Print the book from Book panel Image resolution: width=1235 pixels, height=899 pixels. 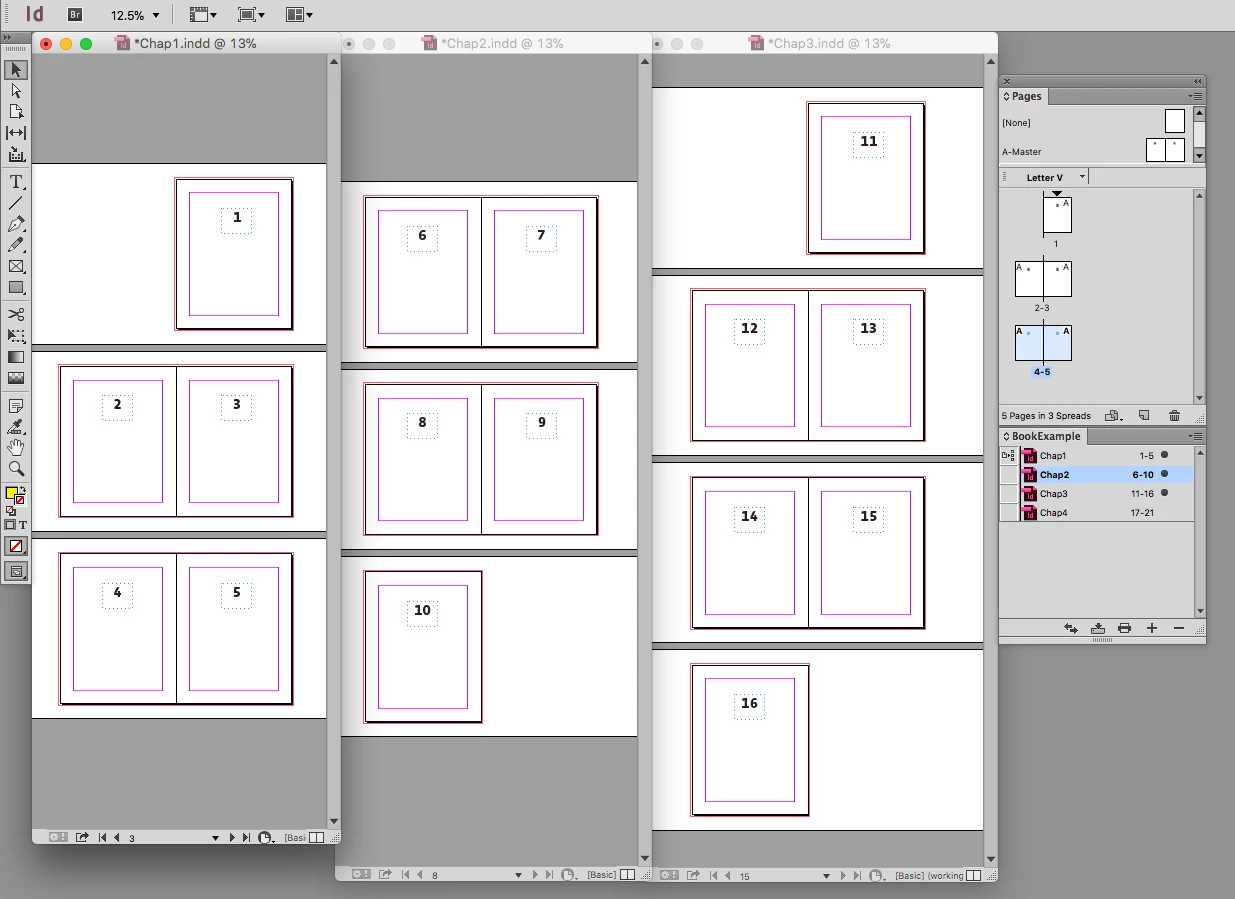pyautogui.click(x=1125, y=628)
